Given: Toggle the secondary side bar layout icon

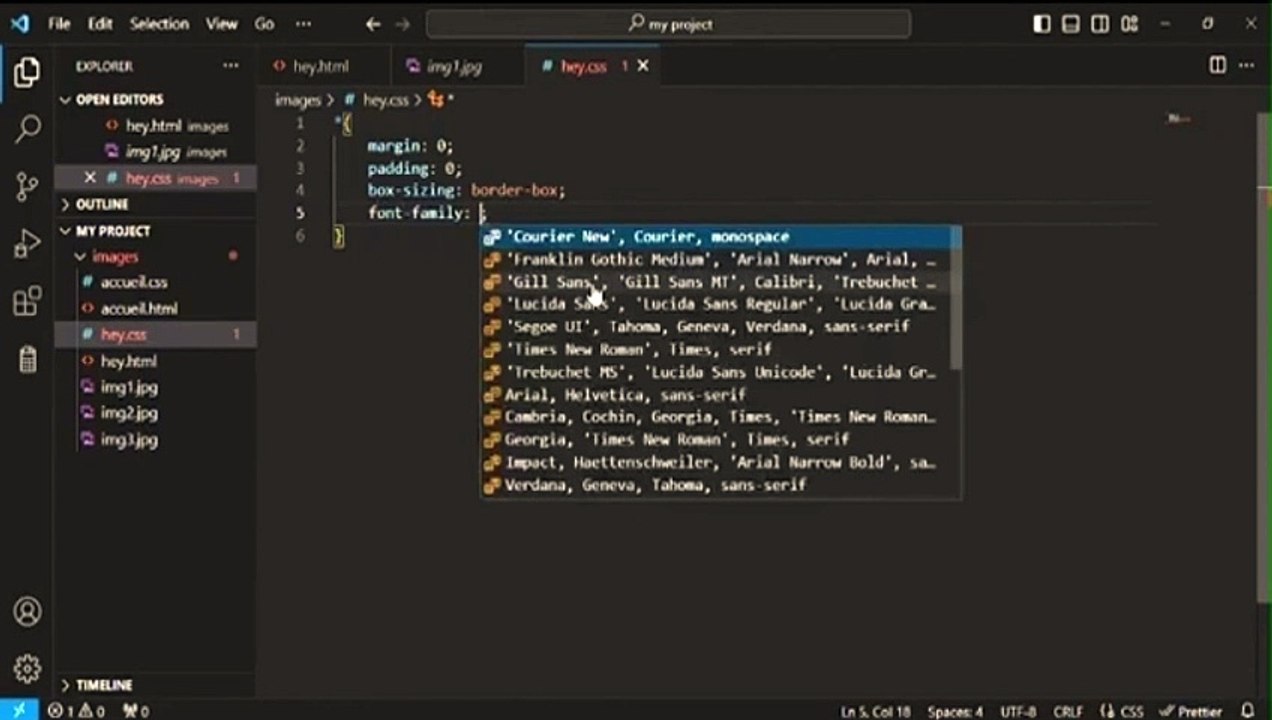Looking at the screenshot, I should click(x=1100, y=24).
